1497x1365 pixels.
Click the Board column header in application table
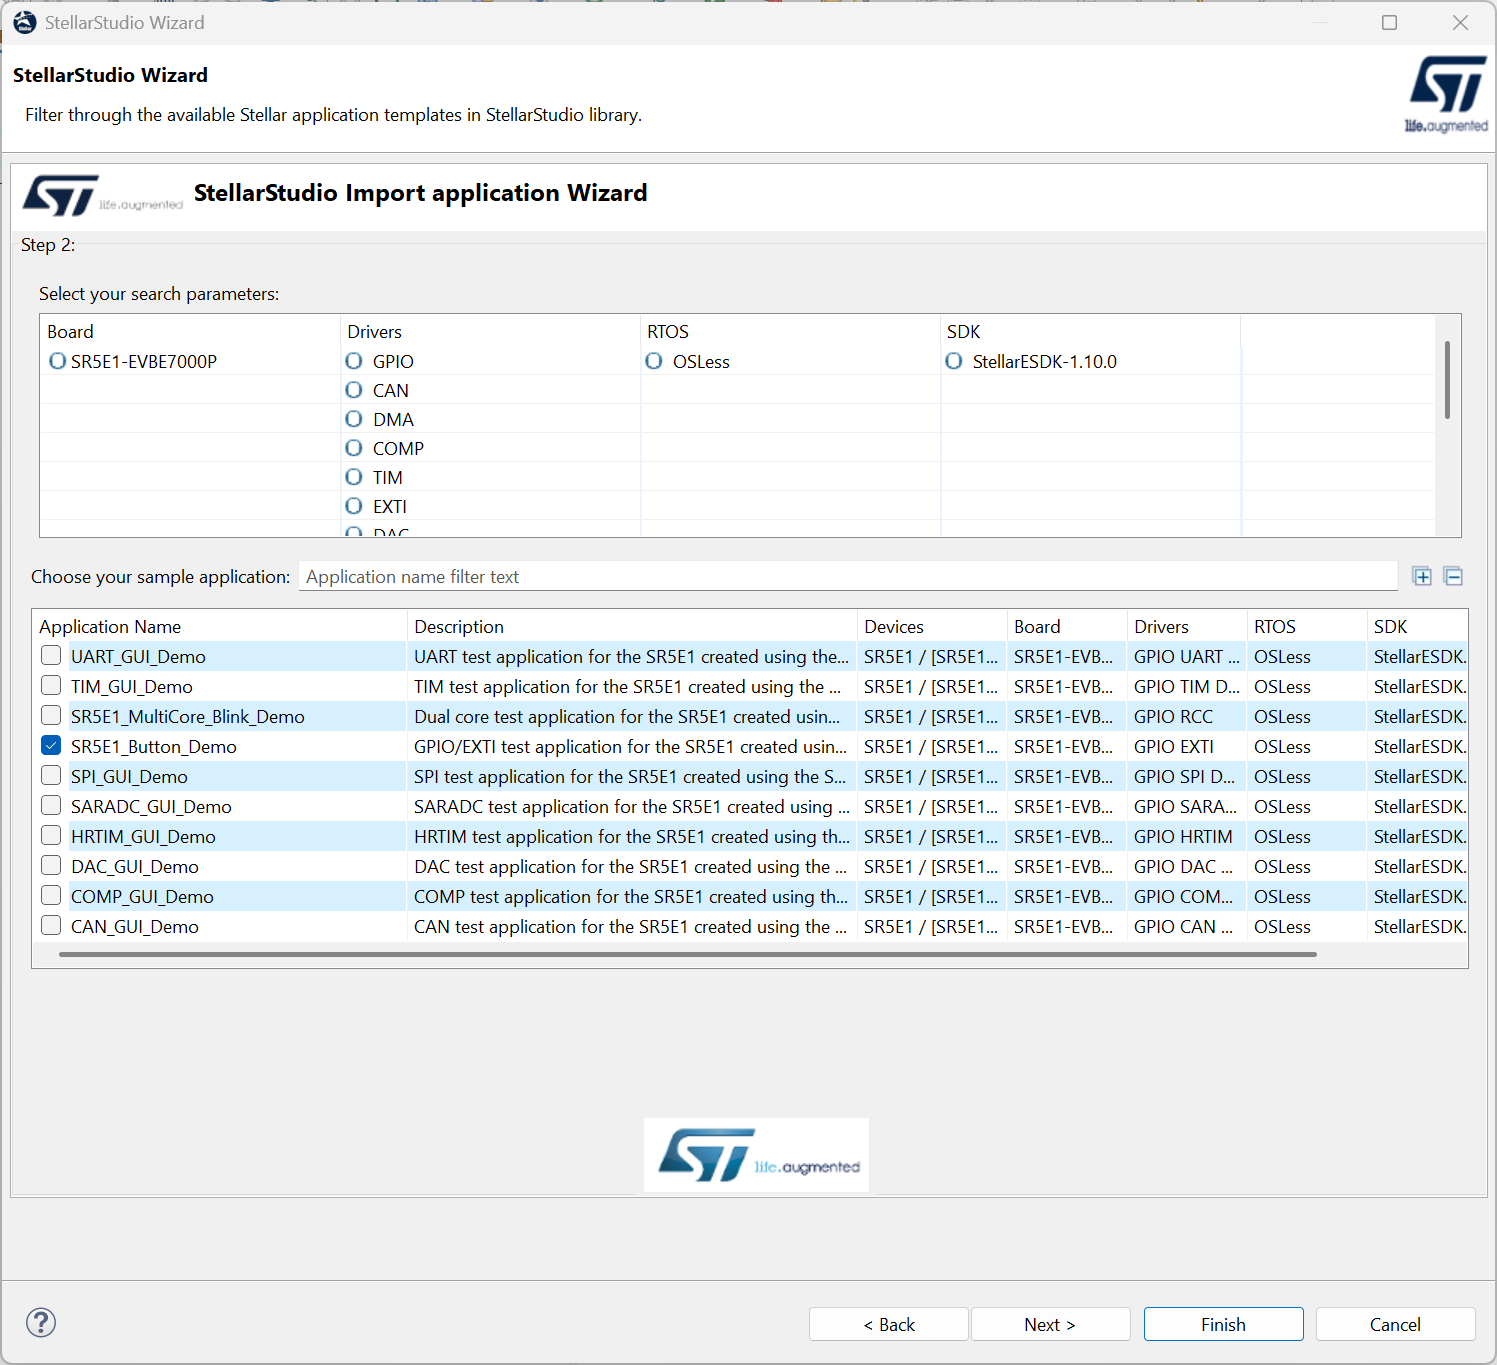[x=1067, y=626]
